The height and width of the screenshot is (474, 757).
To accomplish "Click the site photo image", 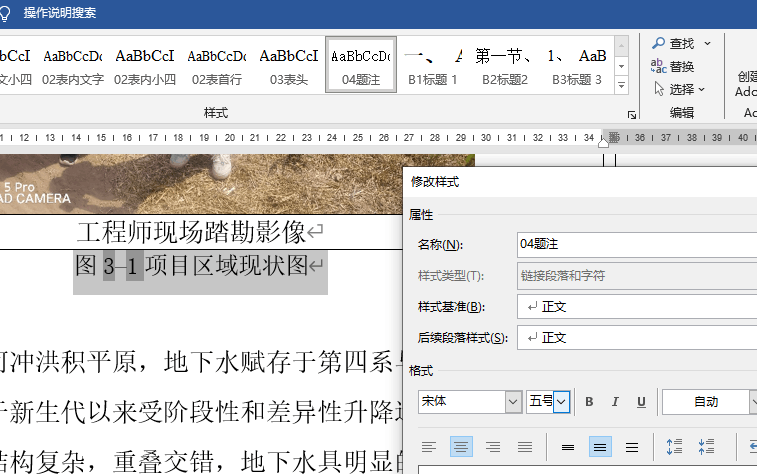I will click(x=237, y=184).
